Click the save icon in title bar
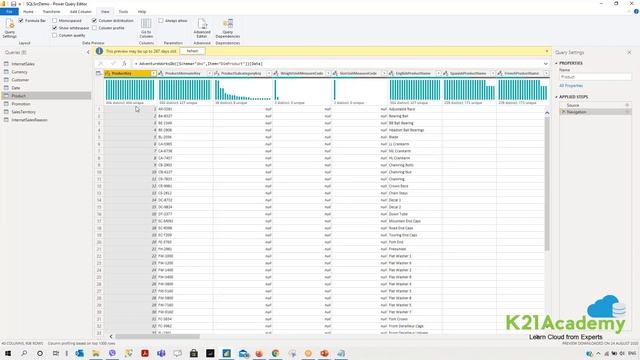The width and height of the screenshot is (640, 360). point(13,4)
